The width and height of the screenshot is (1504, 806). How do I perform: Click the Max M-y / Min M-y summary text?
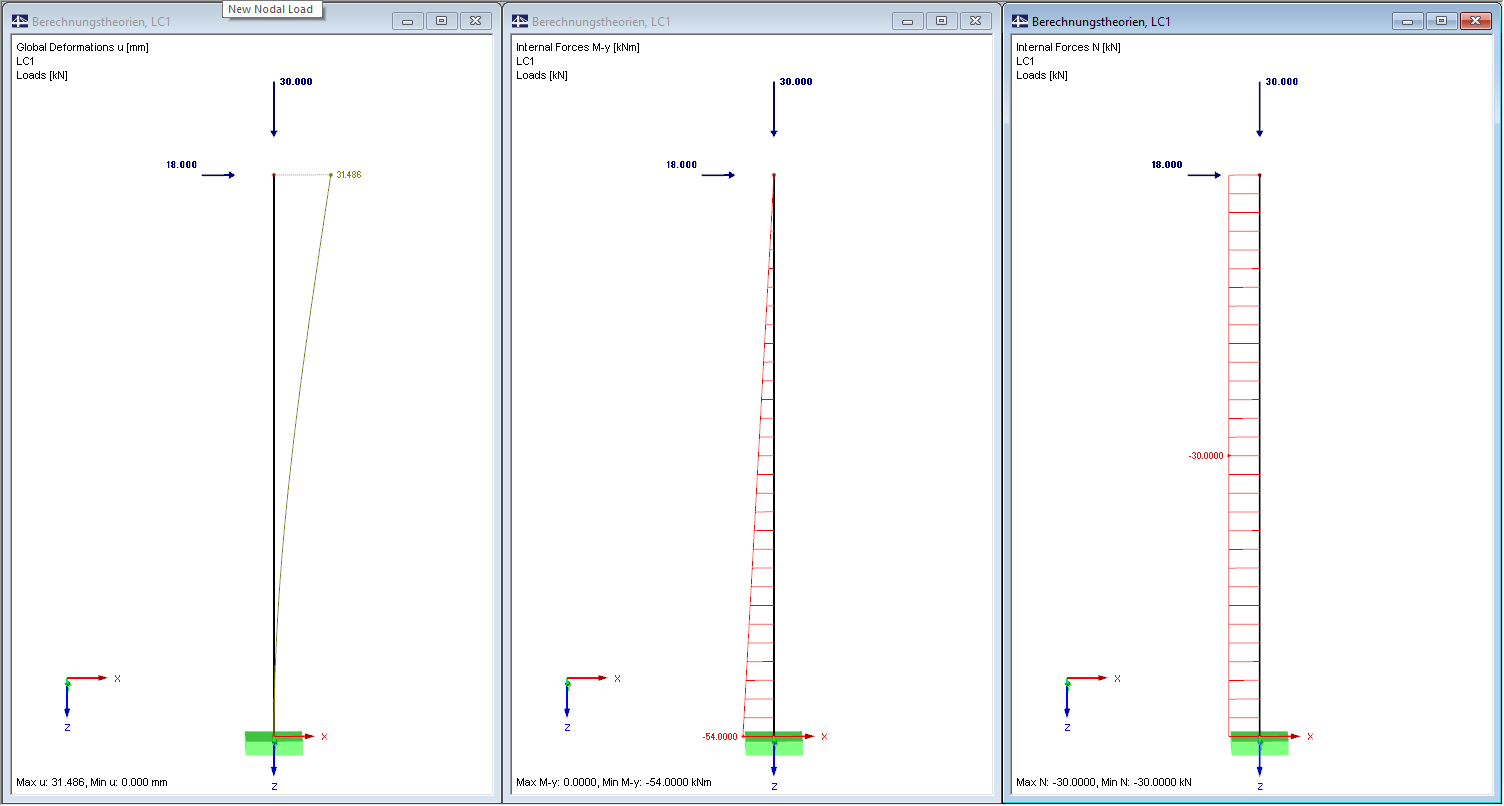614,782
